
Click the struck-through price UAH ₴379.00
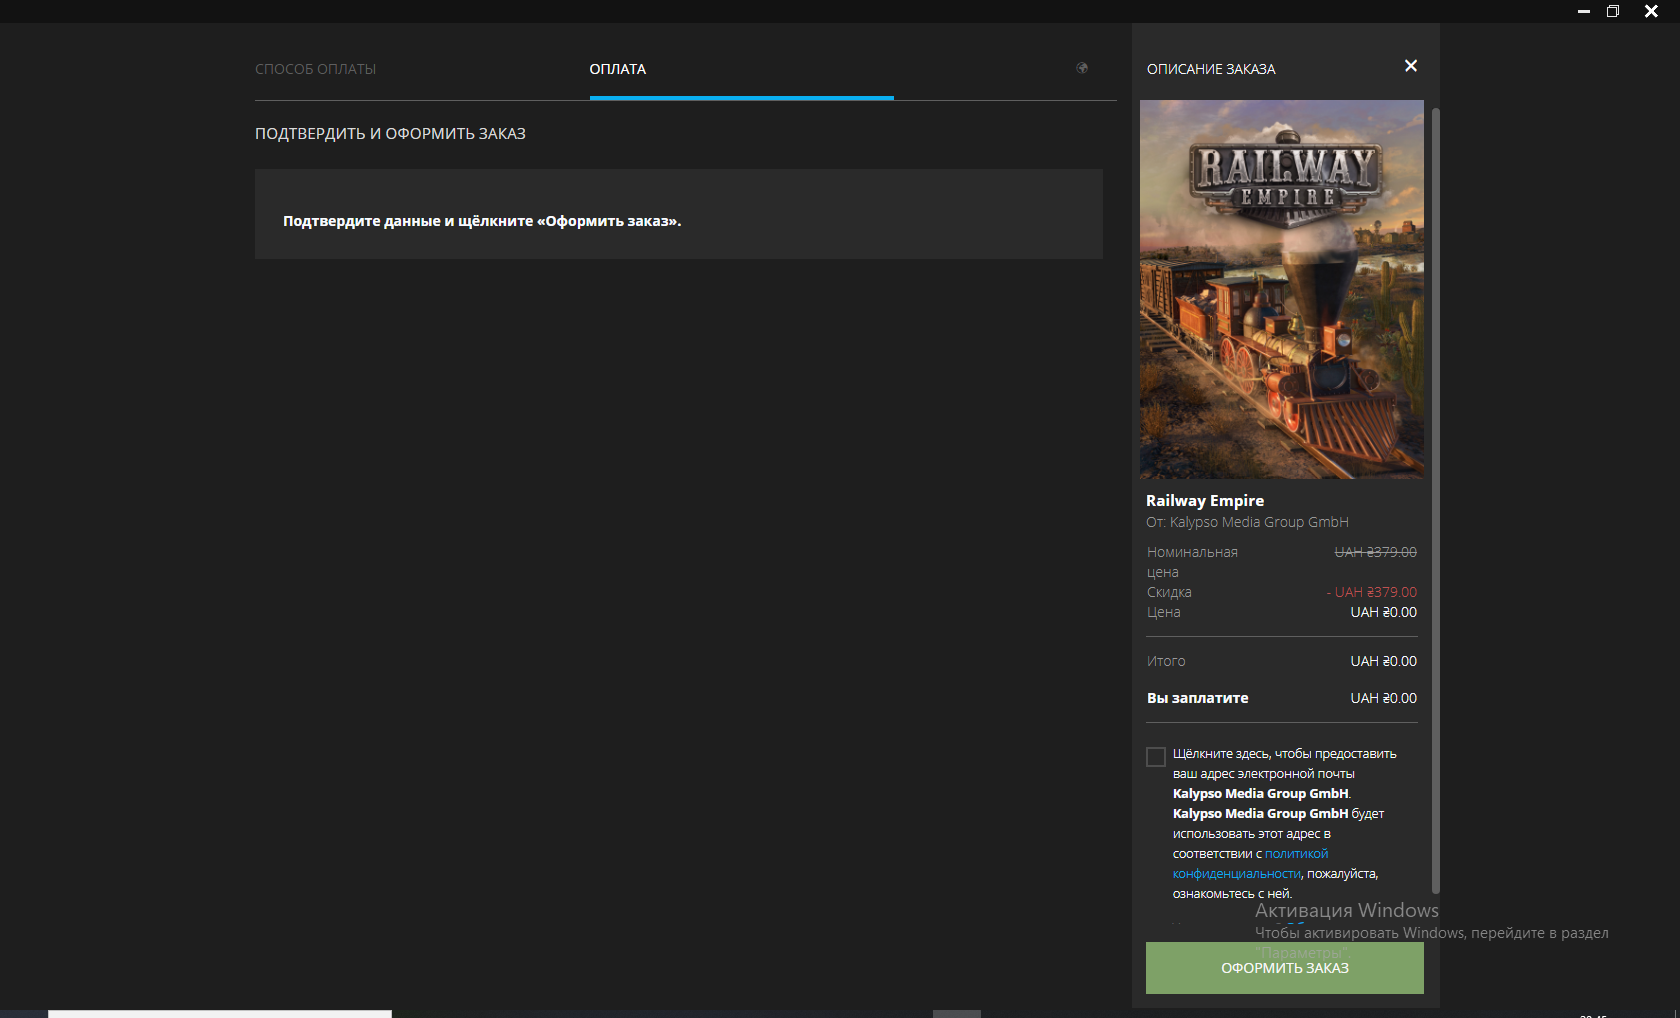[x=1375, y=552]
